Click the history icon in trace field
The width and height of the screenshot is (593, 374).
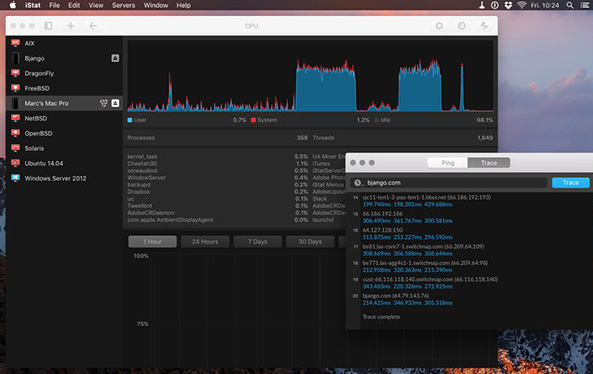(x=358, y=183)
